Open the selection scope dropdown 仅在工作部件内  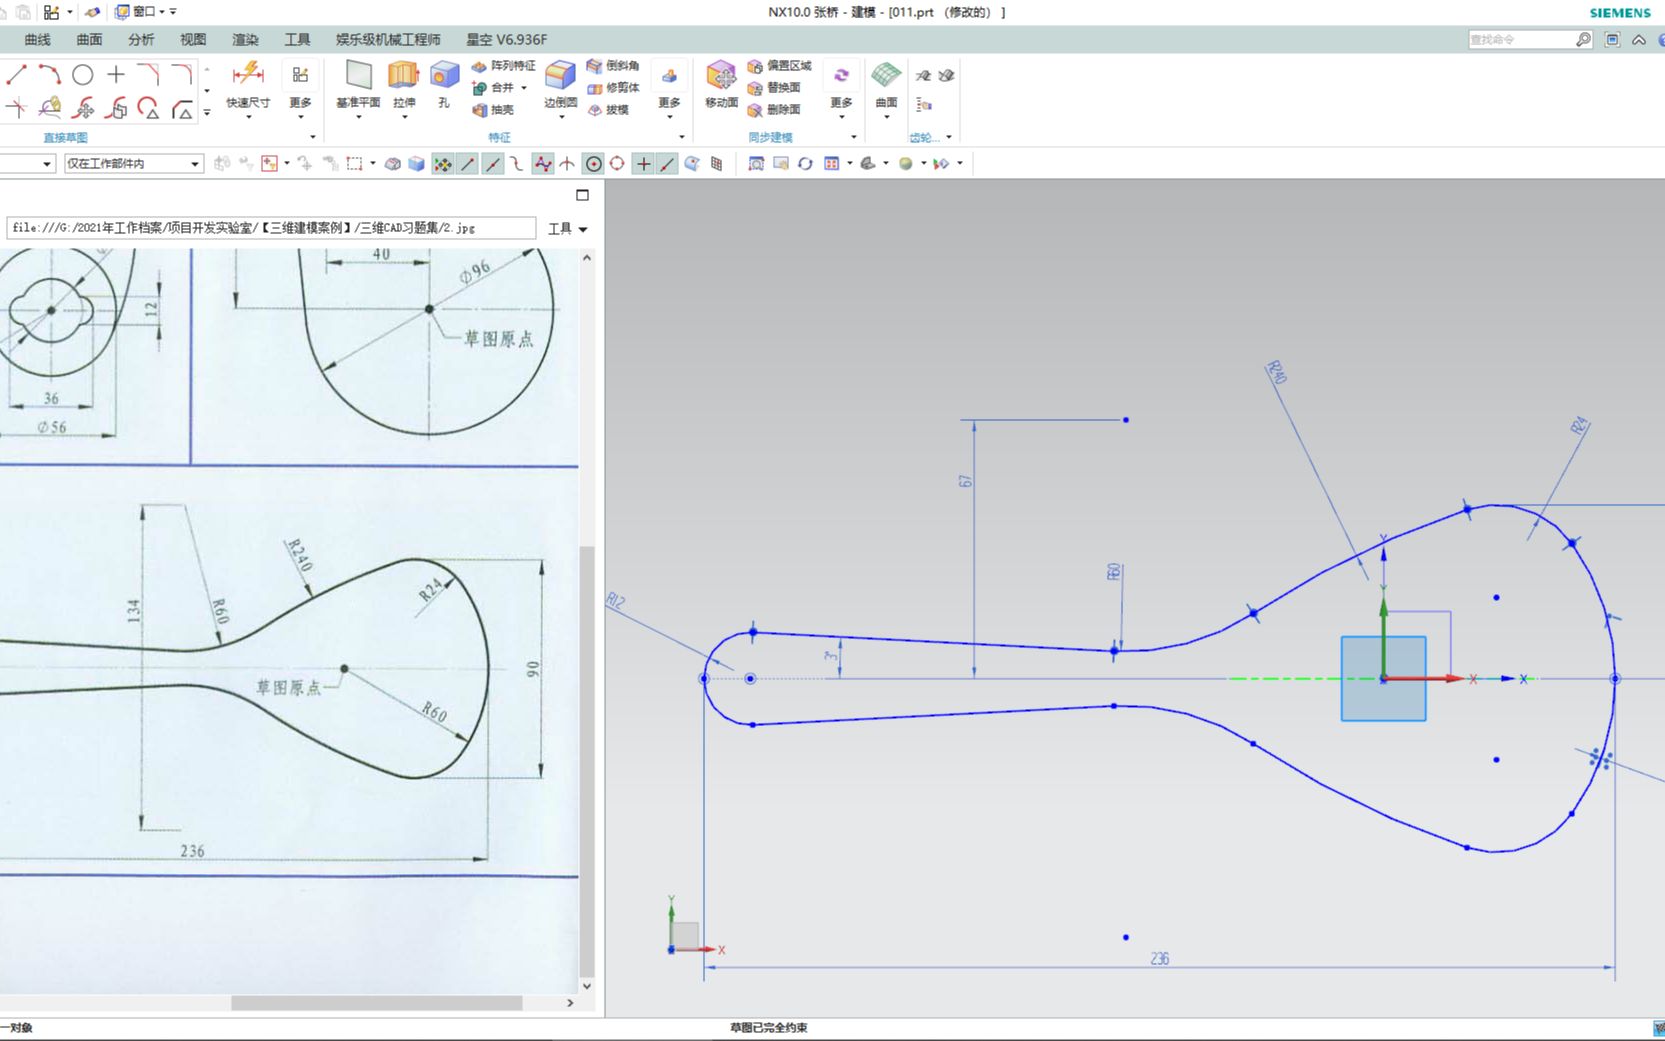[193, 163]
